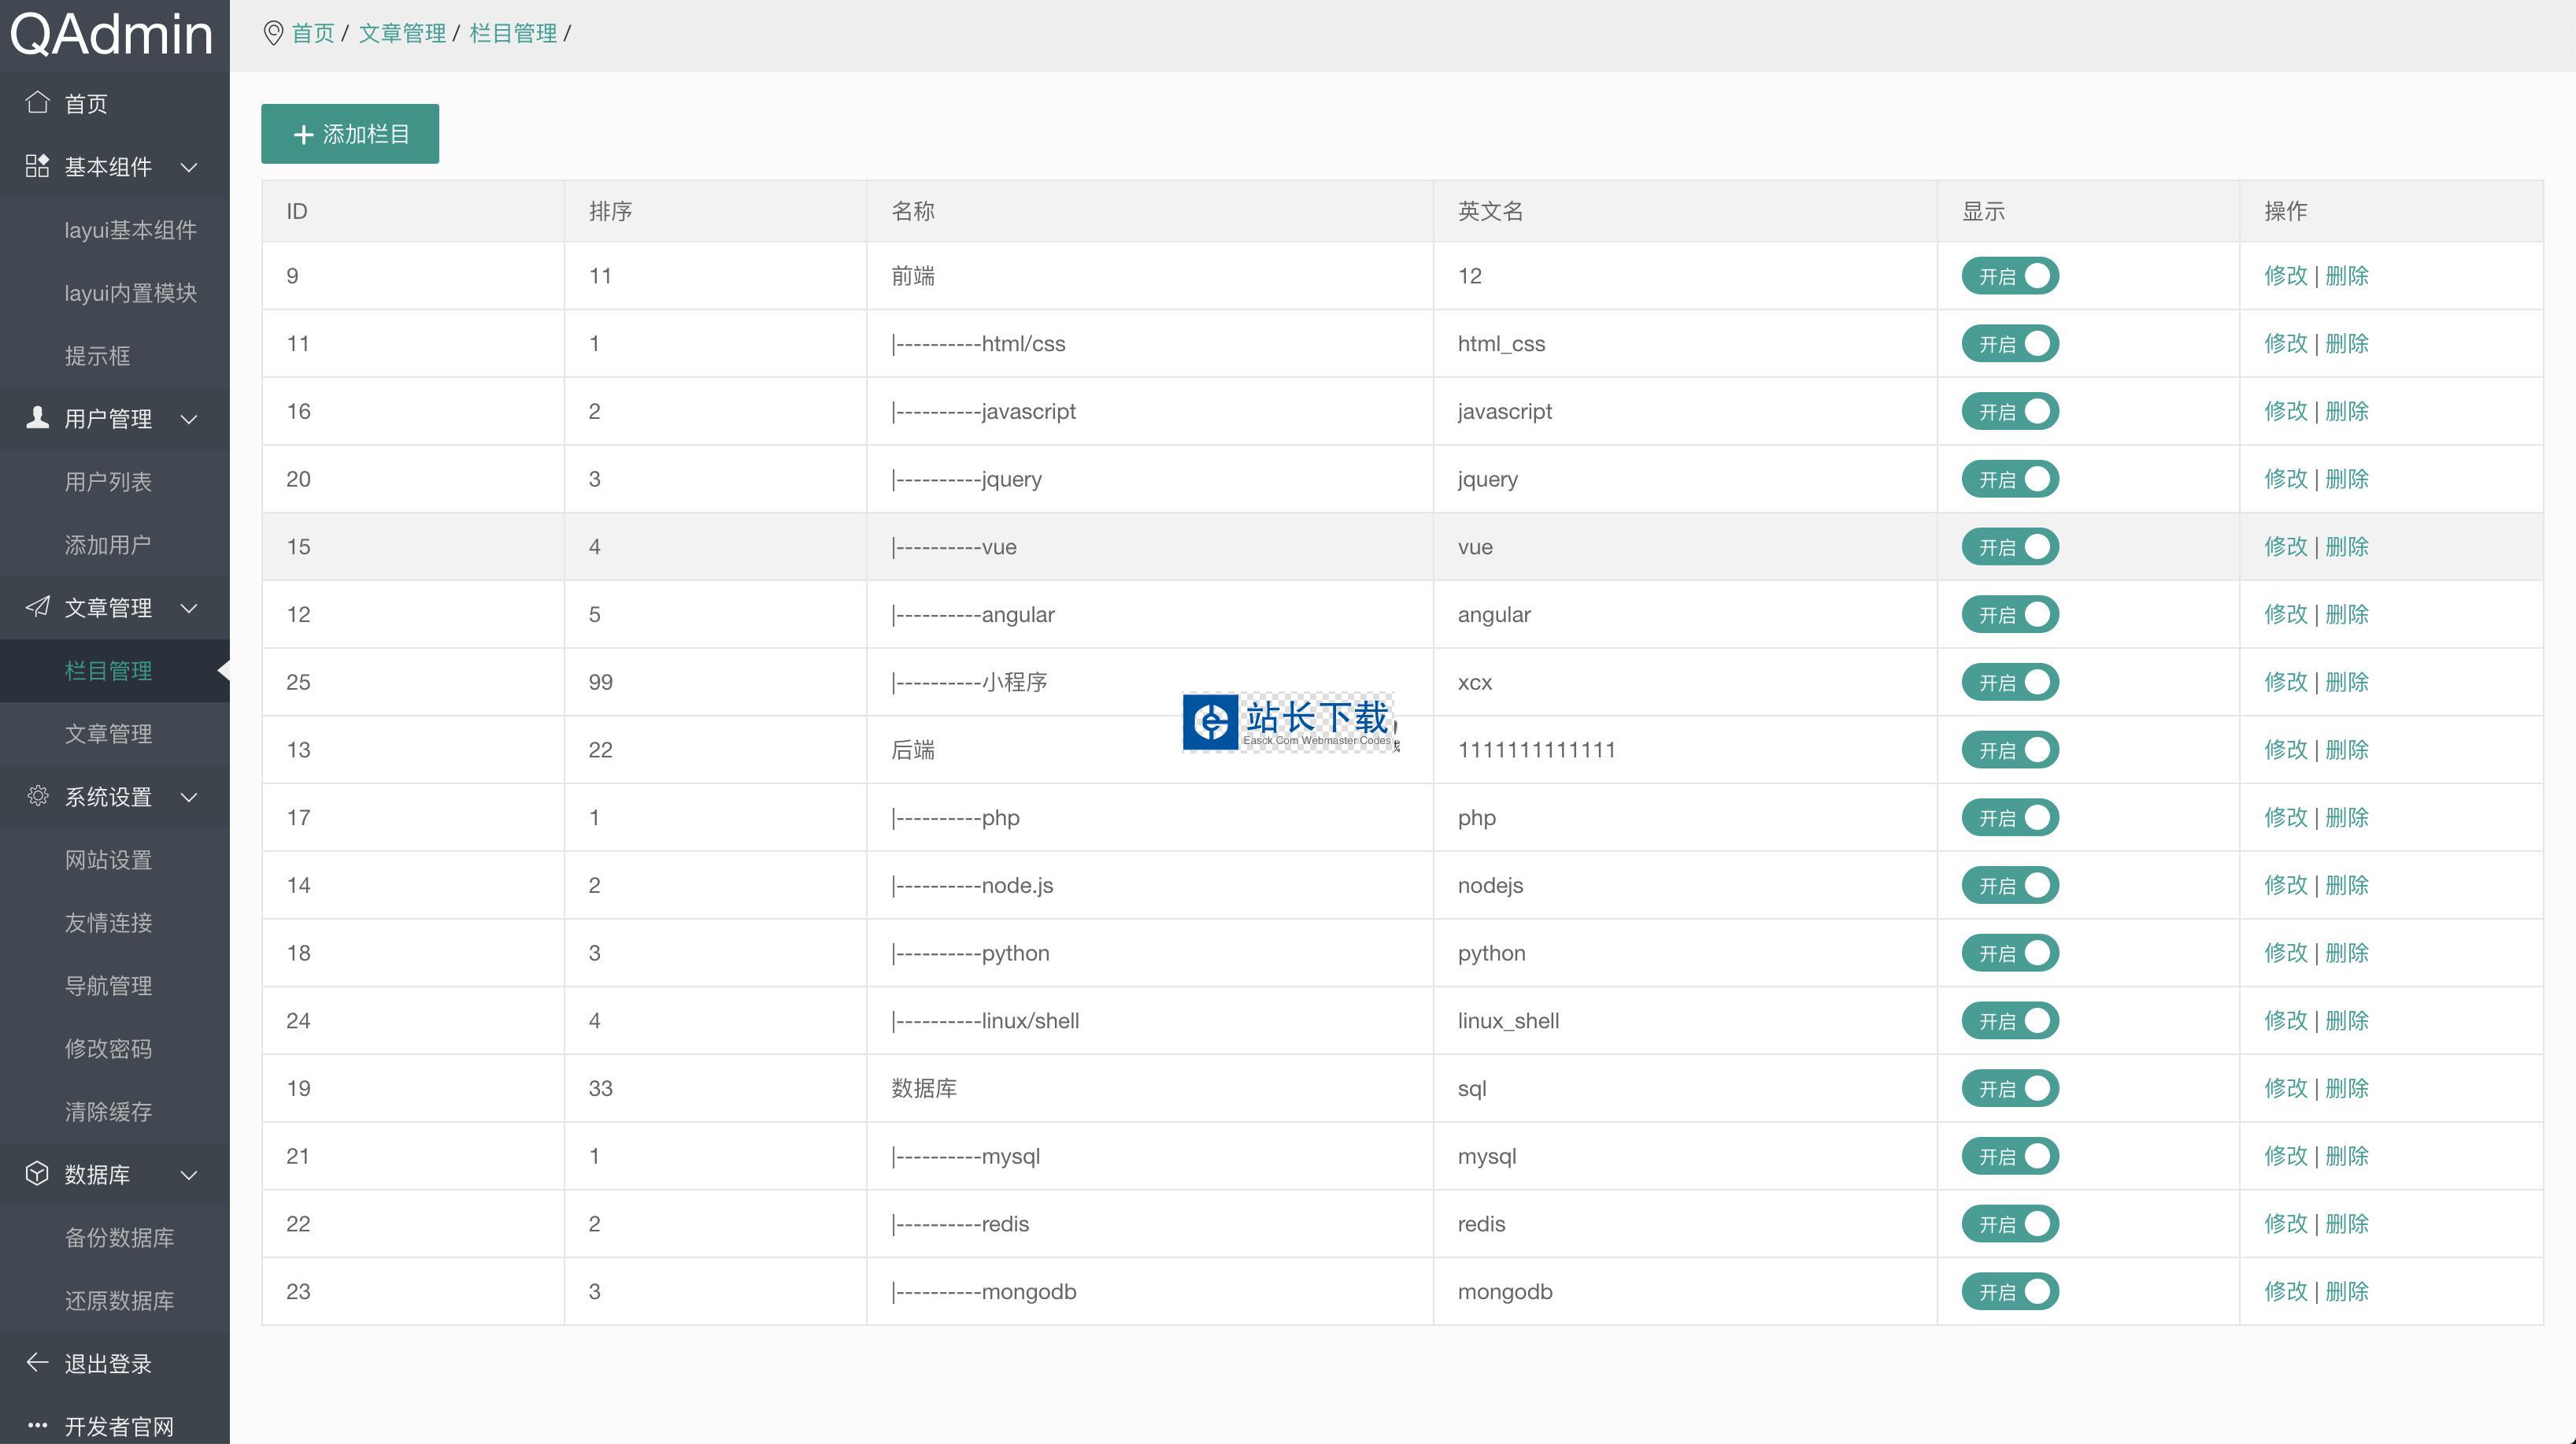Click 修改 link for the php row
Screen dimensions: 2576x1444
click(2285, 817)
